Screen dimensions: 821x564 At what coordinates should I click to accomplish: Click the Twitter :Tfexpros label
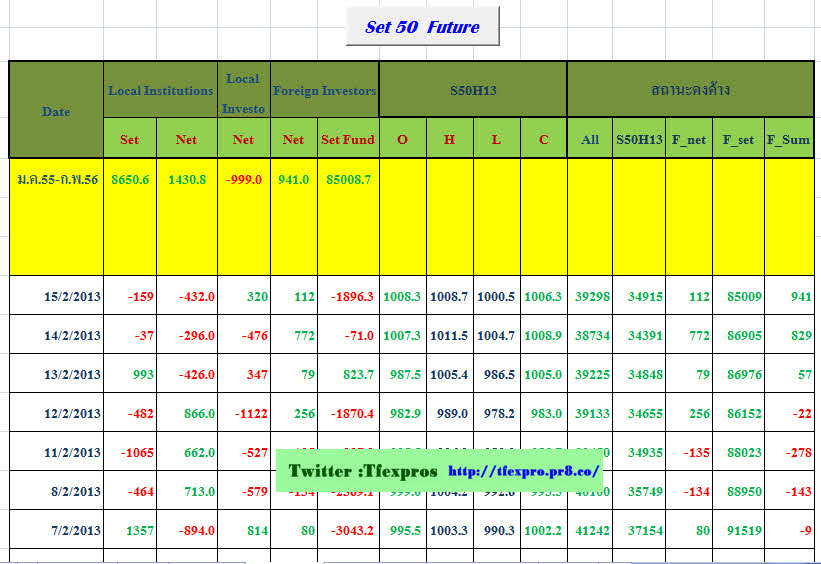(362, 470)
